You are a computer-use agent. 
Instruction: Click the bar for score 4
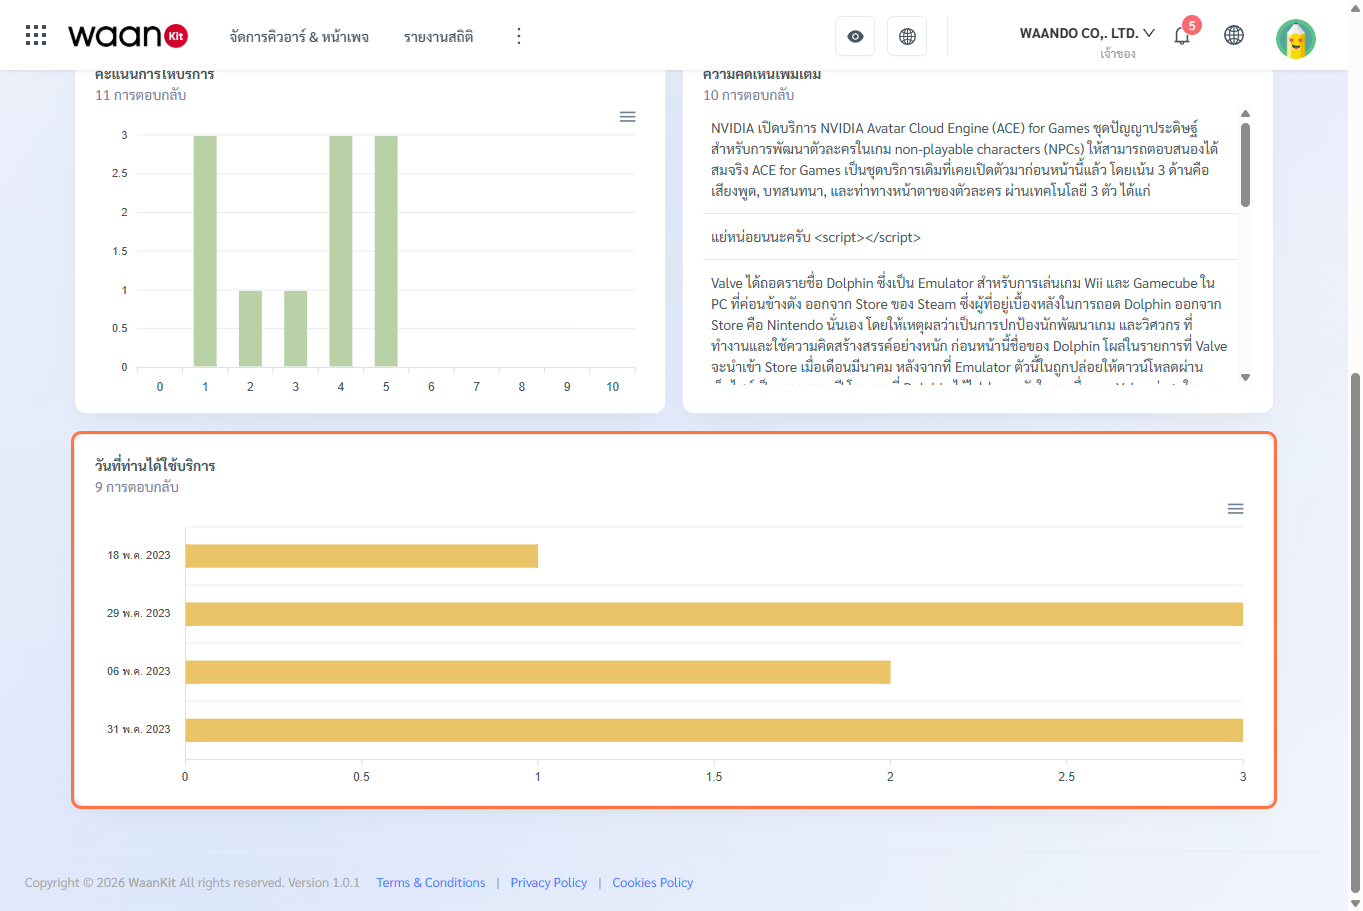coord(341,251)
